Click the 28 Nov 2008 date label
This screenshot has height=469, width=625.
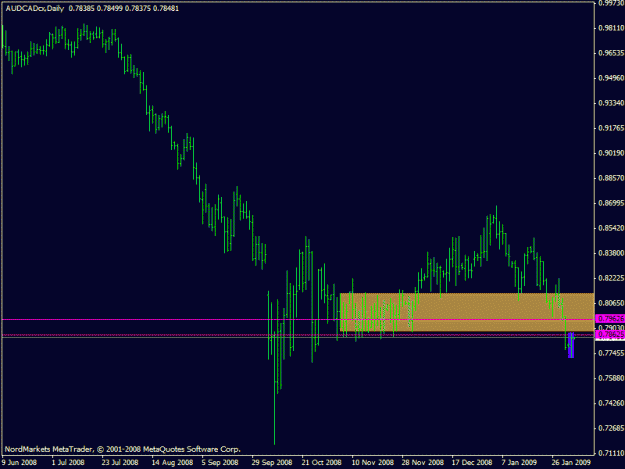pos(423,463)
